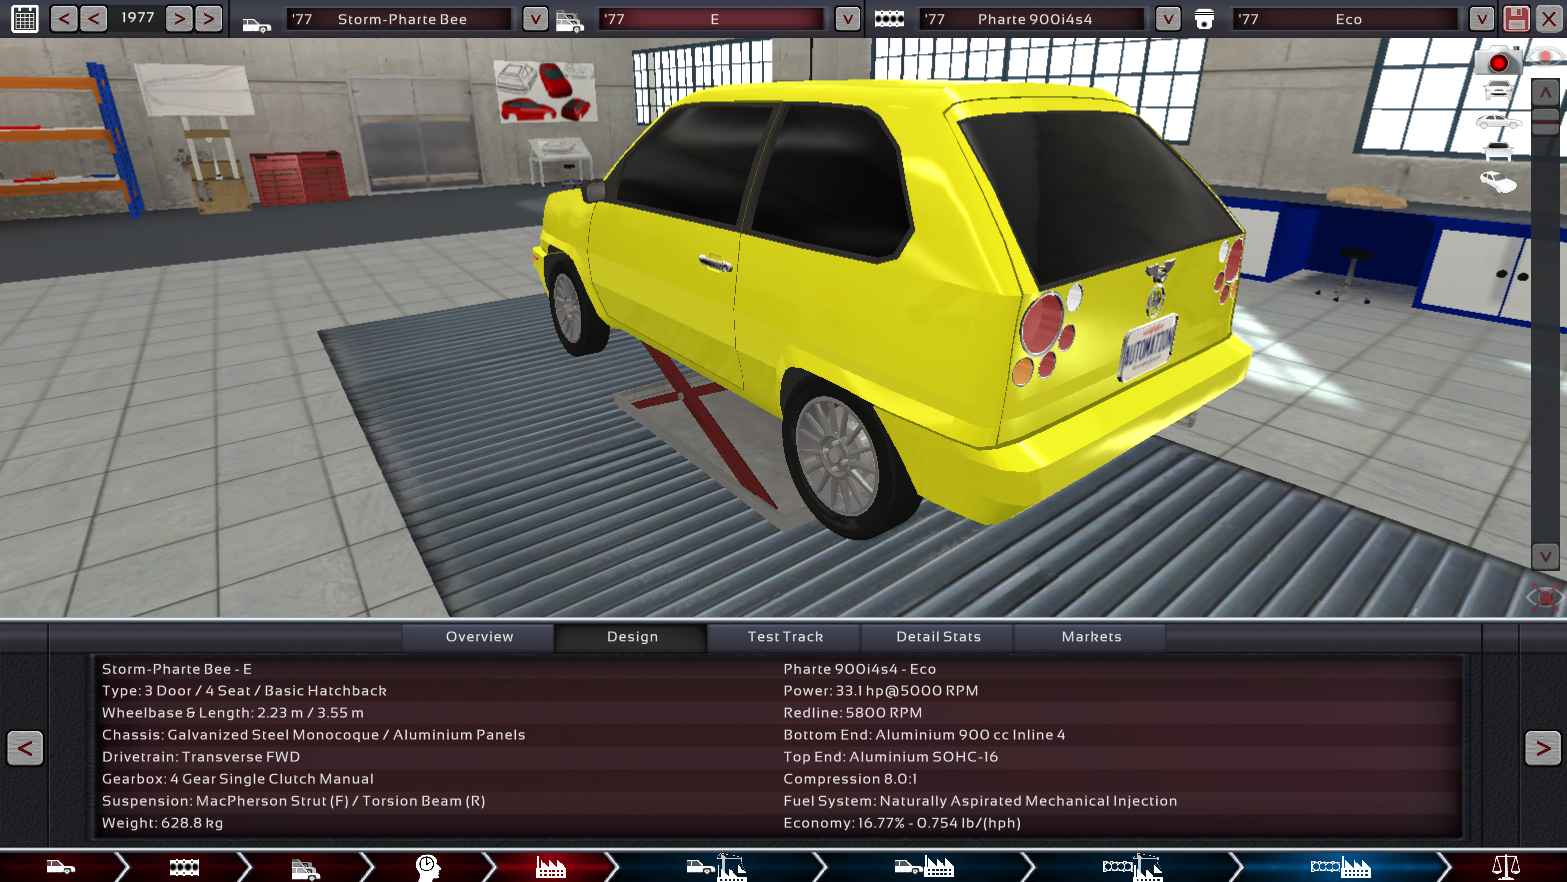Open the Pharte 900i4s4 engine family dropdown
Image resolution: width=1567 pixels, height=882 pixels.
1168,19
